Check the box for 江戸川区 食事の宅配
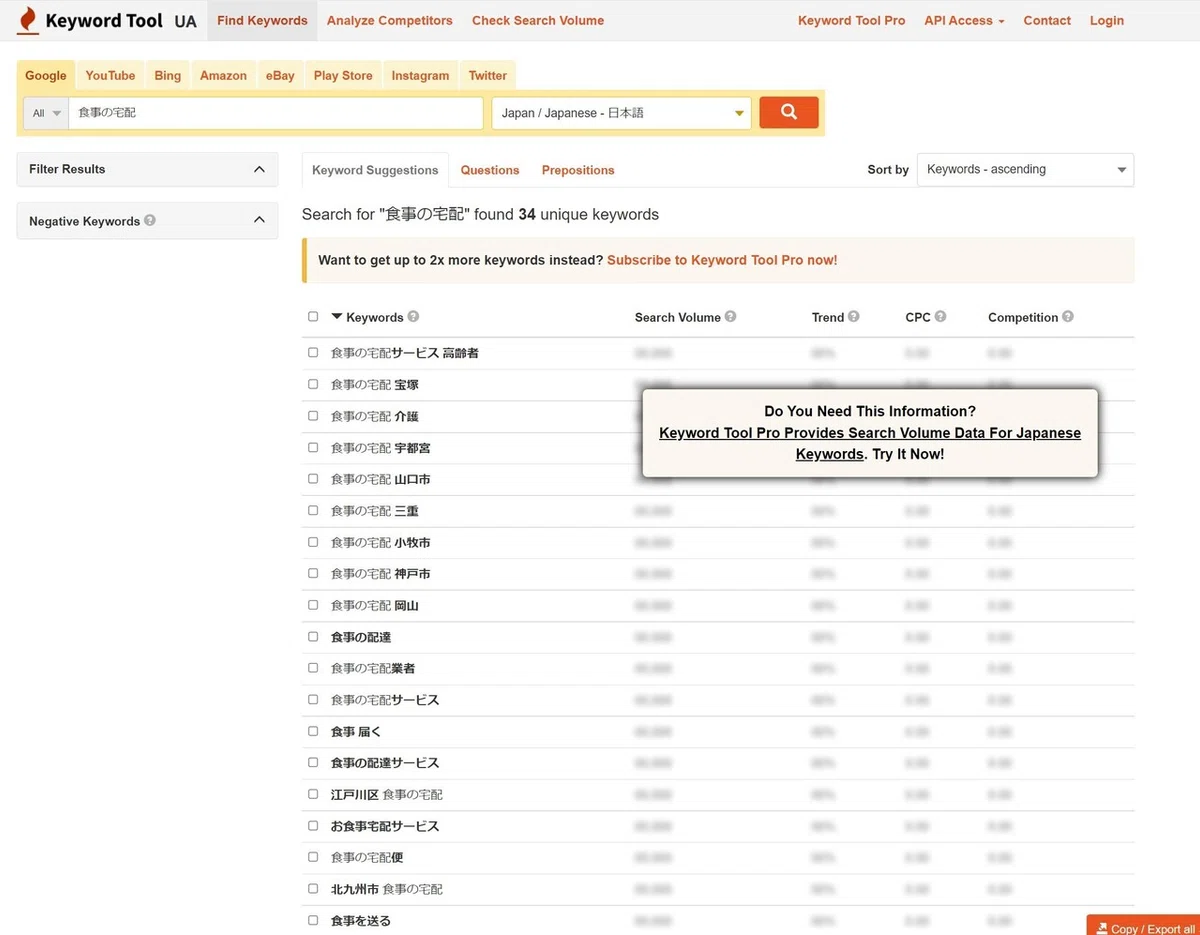This screenshot has width=1200, height=935. coord(313,793)
